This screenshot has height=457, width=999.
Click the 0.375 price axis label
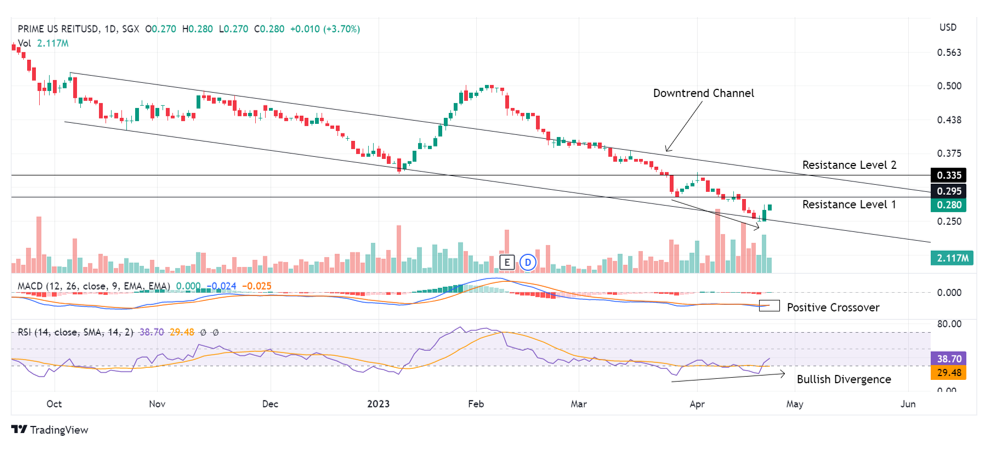tap(950, 154)
